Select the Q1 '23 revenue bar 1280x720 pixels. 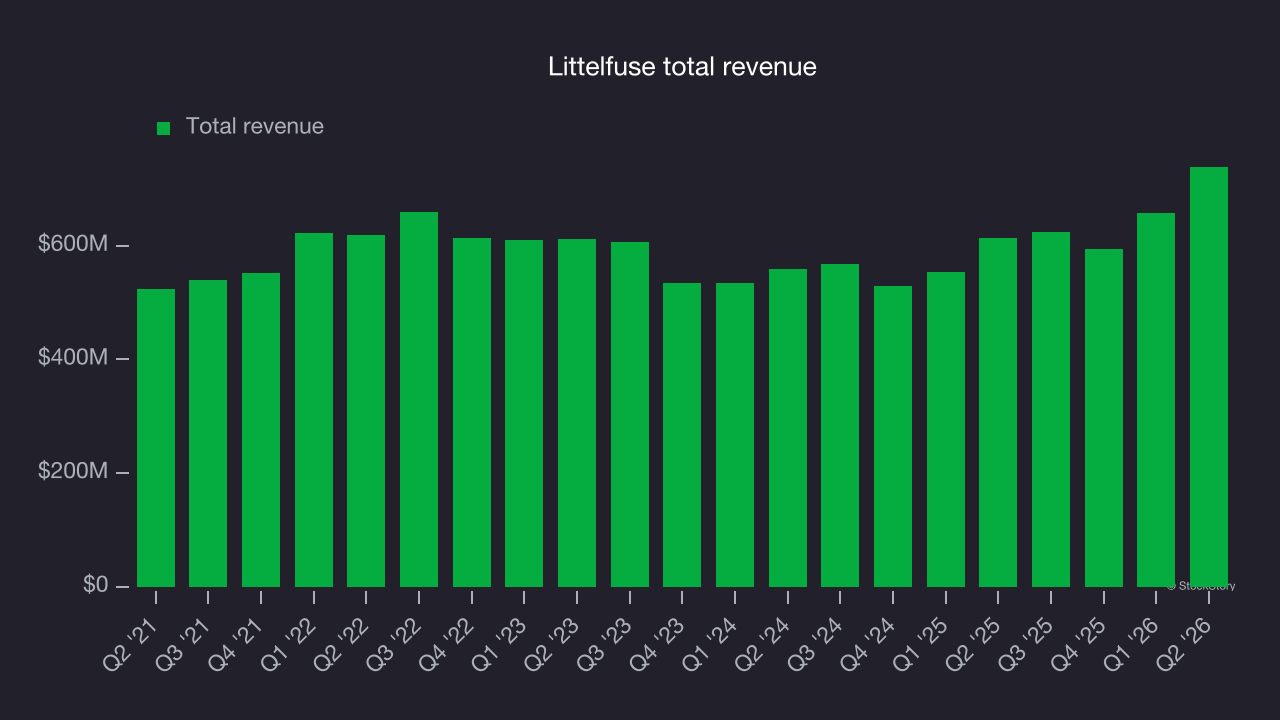pyautogui.click(x=524, y=413)
